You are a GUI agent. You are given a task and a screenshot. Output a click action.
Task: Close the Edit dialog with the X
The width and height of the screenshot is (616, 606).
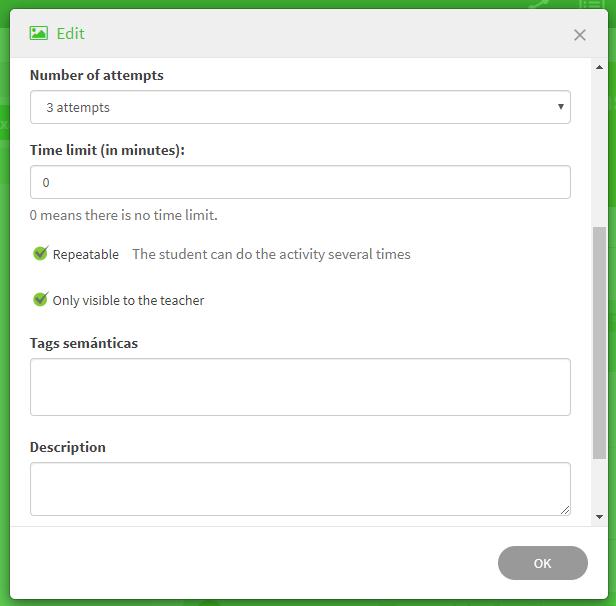579,35
